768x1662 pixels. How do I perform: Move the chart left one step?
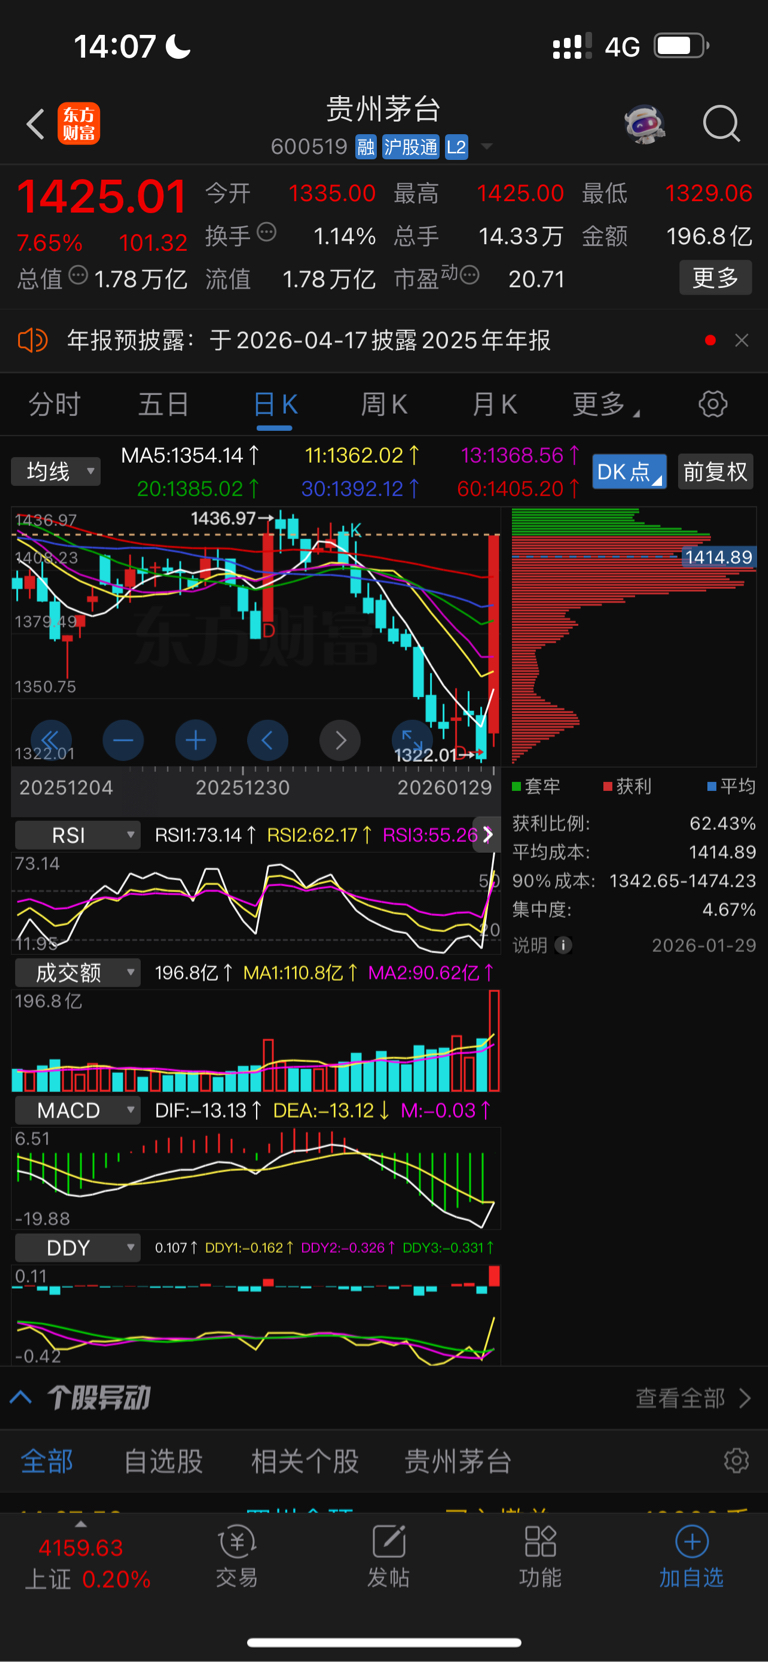click(x=268, y=740)
